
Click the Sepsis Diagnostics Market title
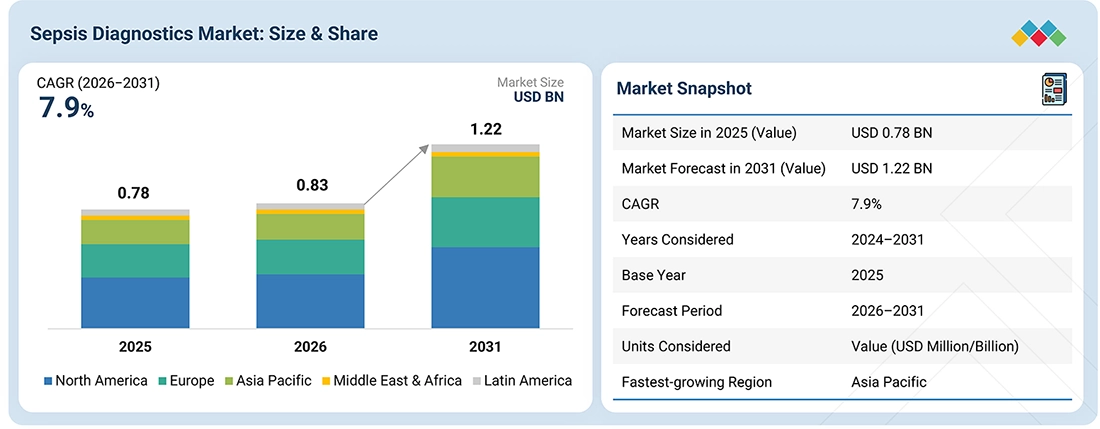pyautogui.click(x=203, y=34)
